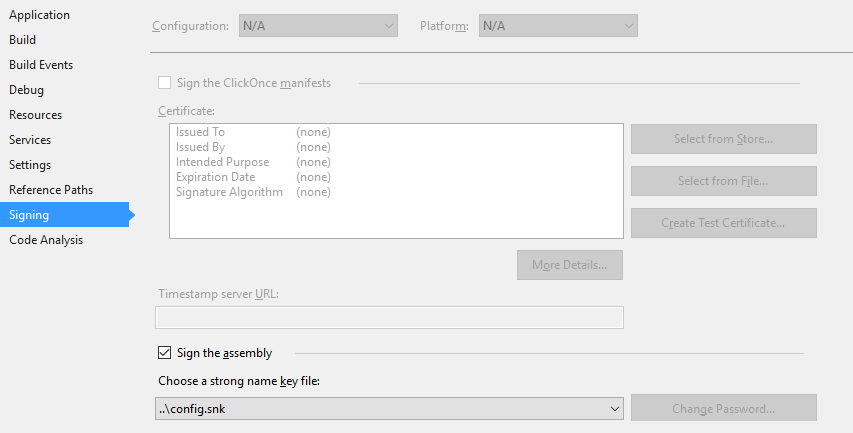Switch to the Build tab
The width and height of the screenshot is (853, 433).
pos(22,40)
